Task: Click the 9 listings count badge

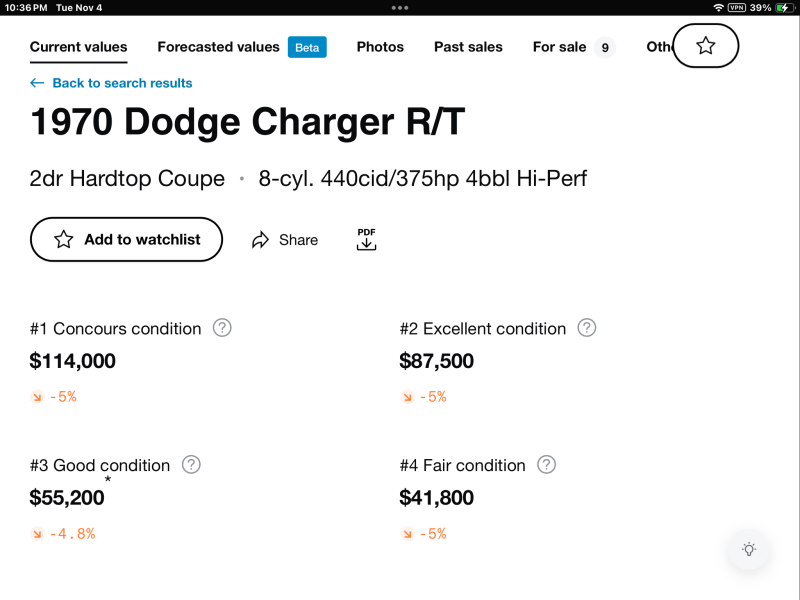Action: point(605,47)
